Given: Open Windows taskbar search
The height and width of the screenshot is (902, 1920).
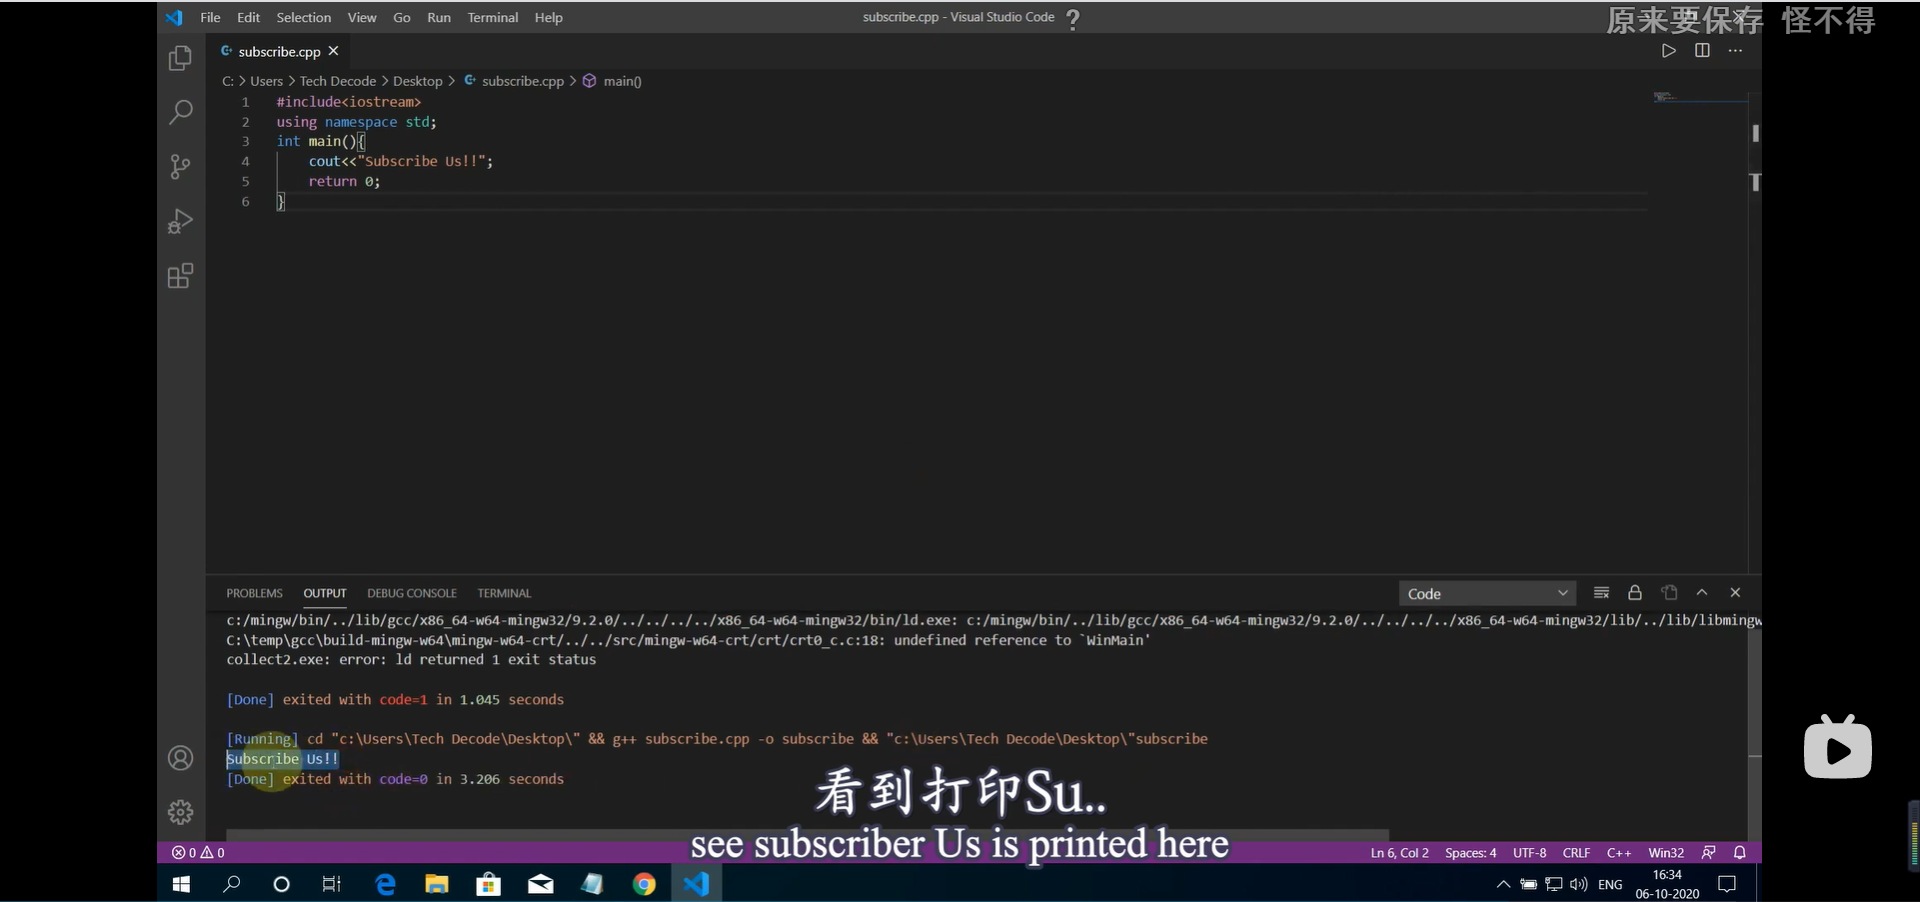Looking at the screenshot, I should click(x=231, y=884).
